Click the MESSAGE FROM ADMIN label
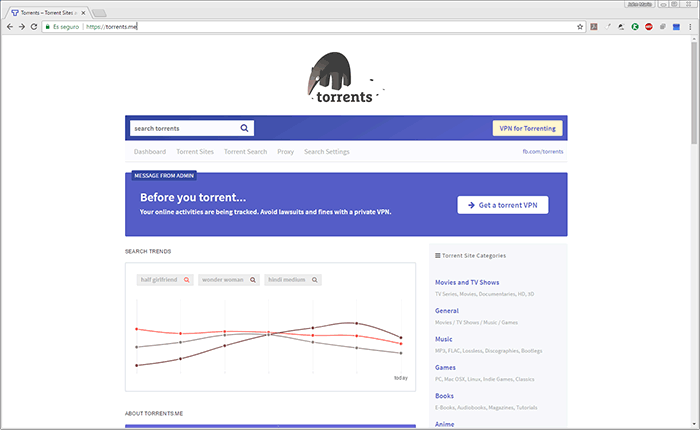Screen dimensions: 700x430 [x=164, y=175]
